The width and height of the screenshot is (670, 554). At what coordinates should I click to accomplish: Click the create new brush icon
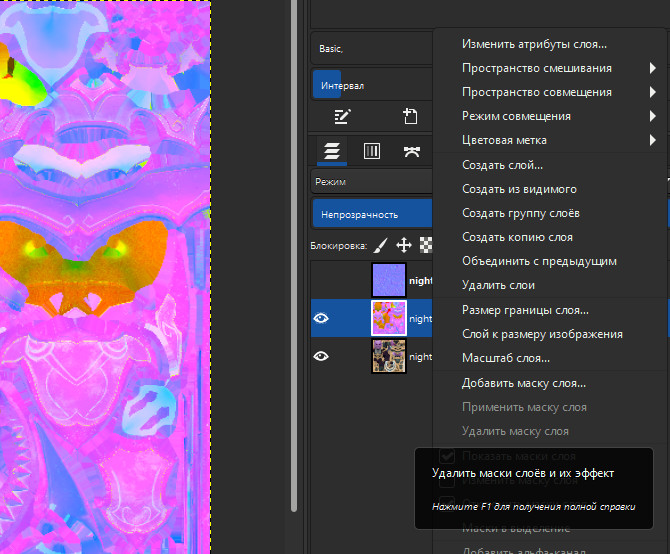click(410, 116)
